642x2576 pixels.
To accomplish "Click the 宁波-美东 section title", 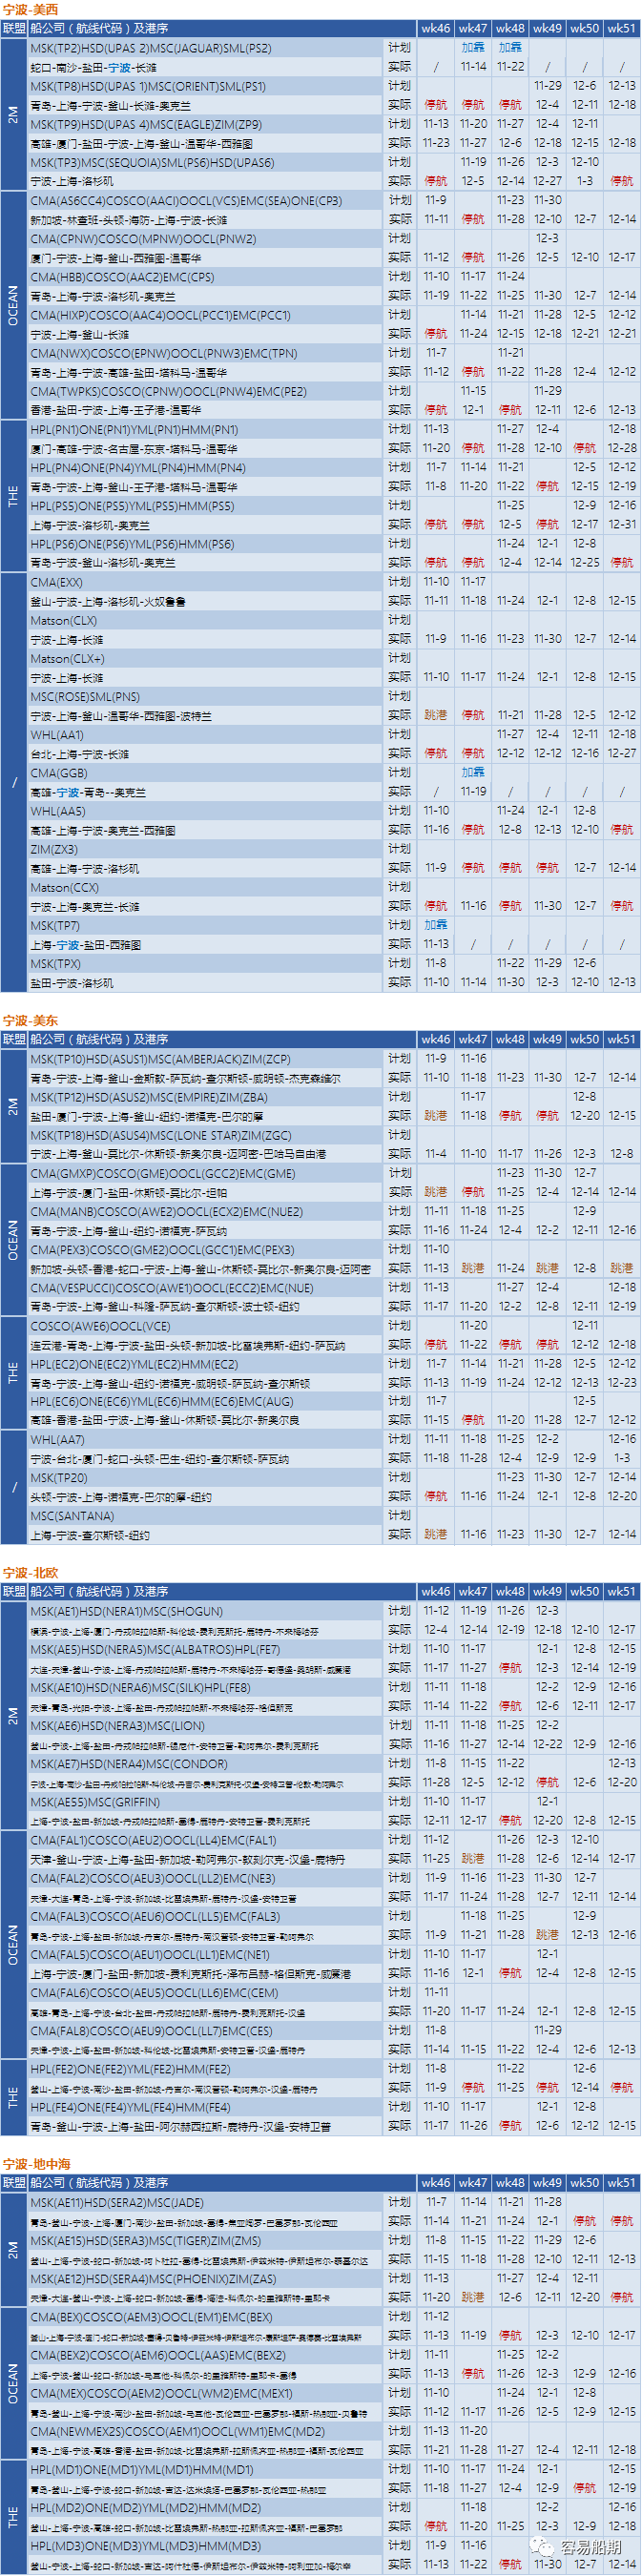I will pos(30,1020).
